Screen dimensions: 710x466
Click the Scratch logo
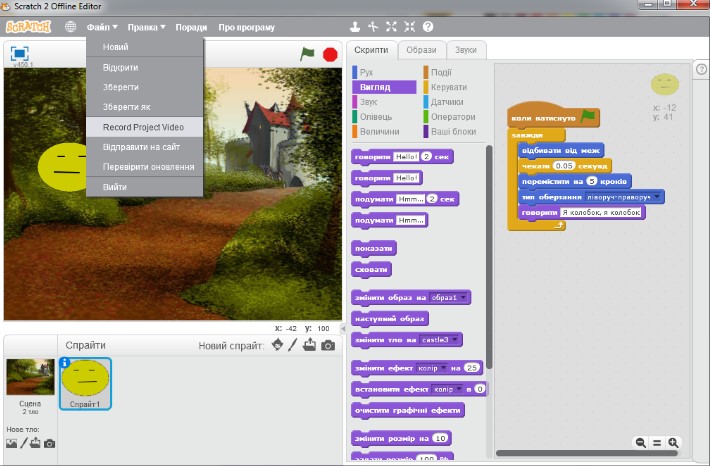pyautogui.click(x=28, y=27)
